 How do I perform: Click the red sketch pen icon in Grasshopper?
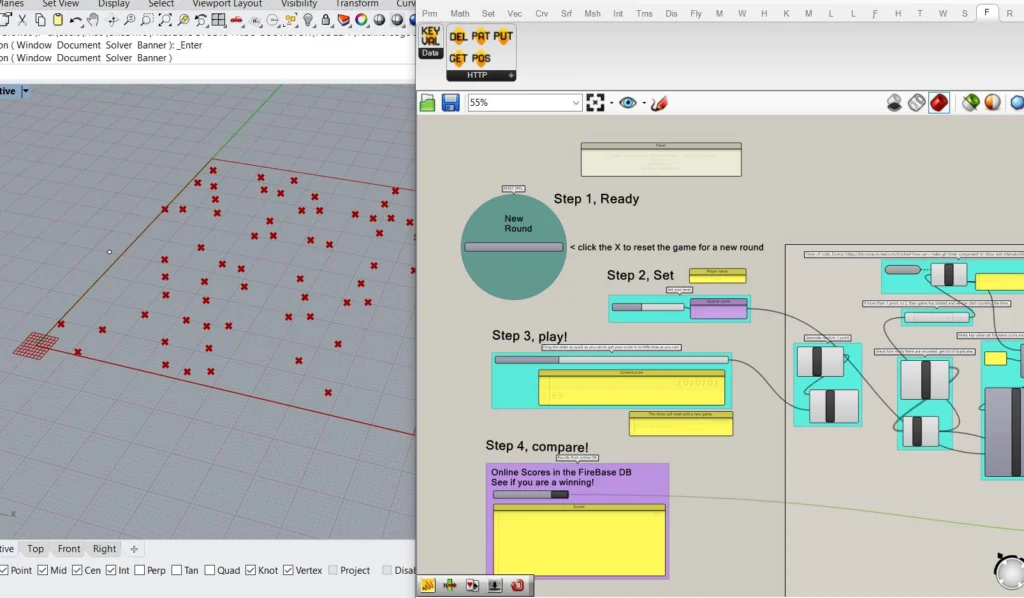coord(659,102)
